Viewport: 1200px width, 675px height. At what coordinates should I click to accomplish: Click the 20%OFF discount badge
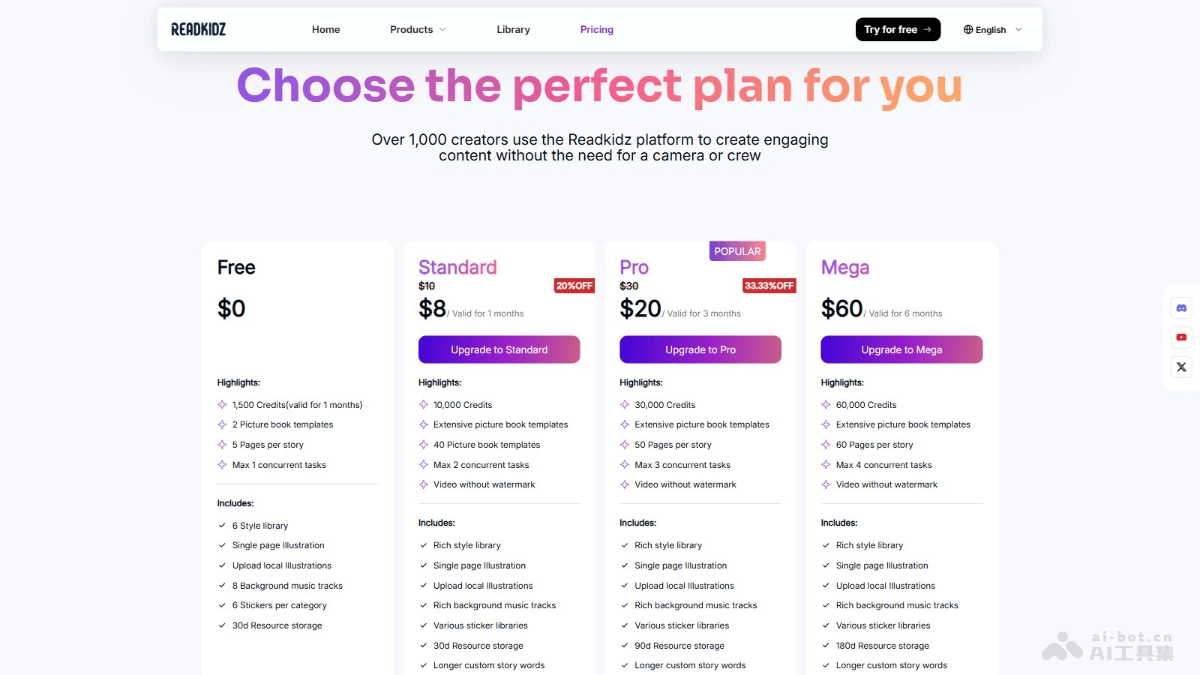point(574,286)
